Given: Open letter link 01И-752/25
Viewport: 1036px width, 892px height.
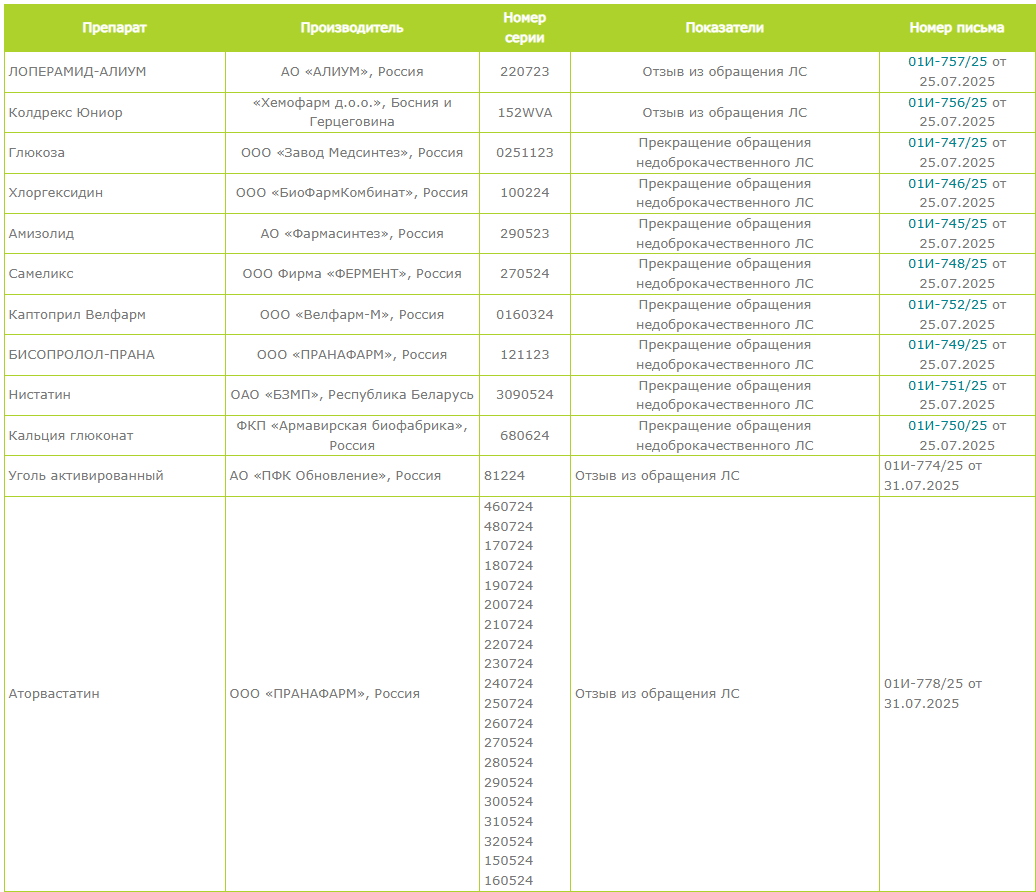Looking at the screenshot, I should (x=947, y=305).
